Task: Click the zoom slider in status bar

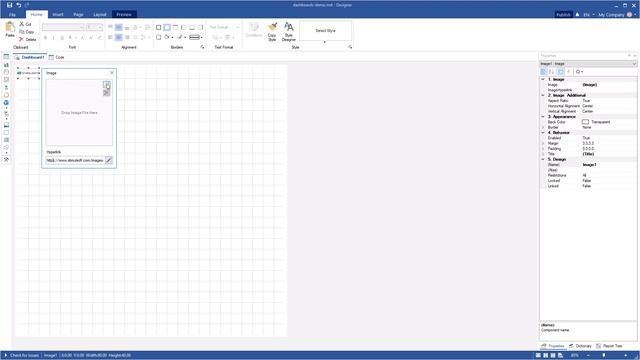Action: (x=604, y=356)
